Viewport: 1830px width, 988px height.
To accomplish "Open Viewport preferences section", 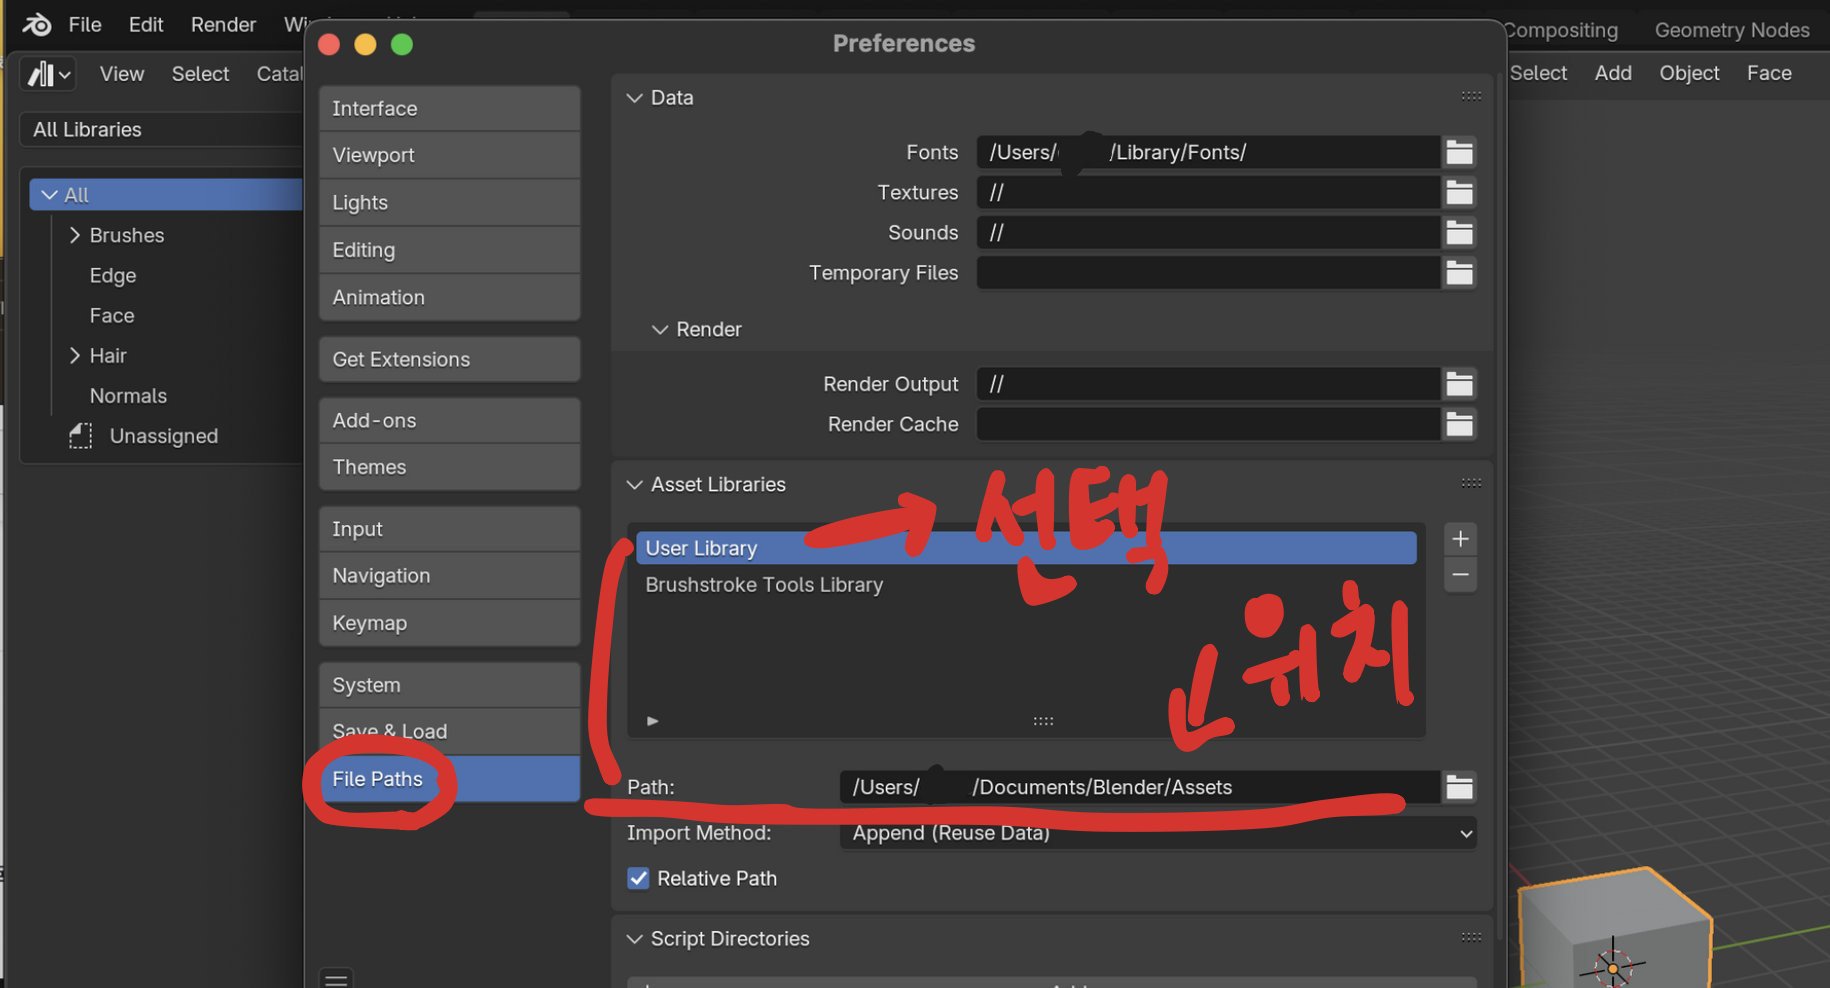I will coord(449,155).
